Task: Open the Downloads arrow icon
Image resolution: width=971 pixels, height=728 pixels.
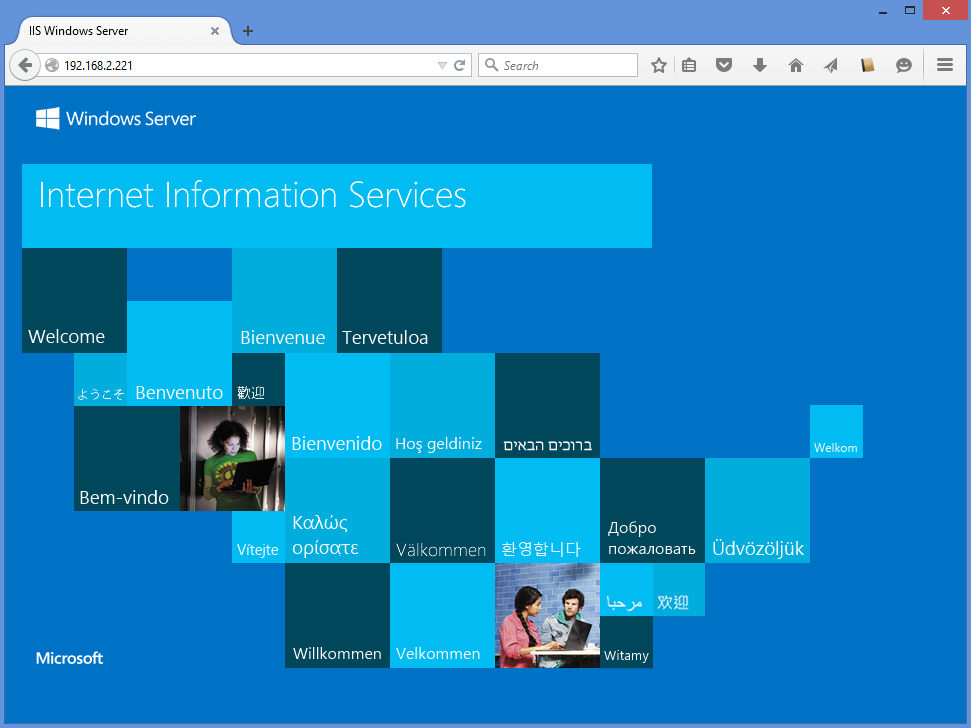Action: pyautogui.click(x=759, y=65)
